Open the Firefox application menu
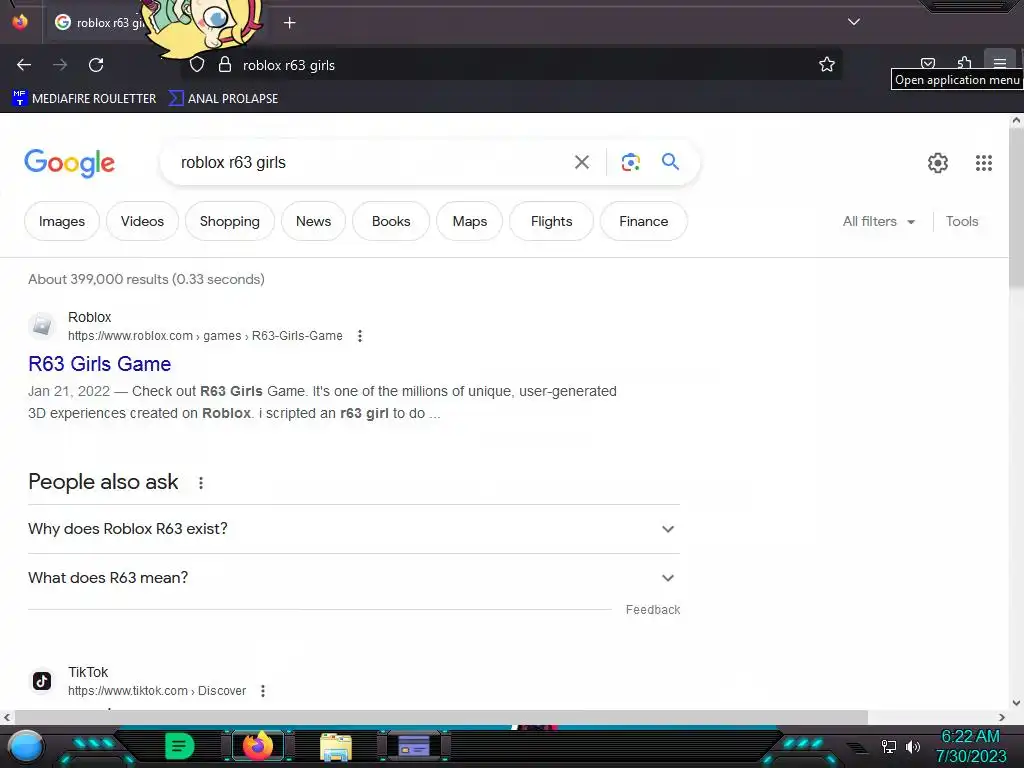 coord(999,62)
